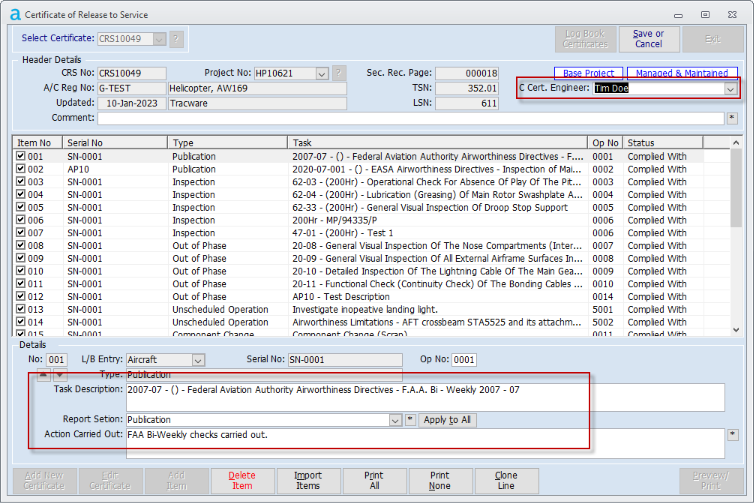The height and width of the screenshot is (503, 754).
Task: Click scroll down arrow in items list
Action: click(x=736, y=330)
